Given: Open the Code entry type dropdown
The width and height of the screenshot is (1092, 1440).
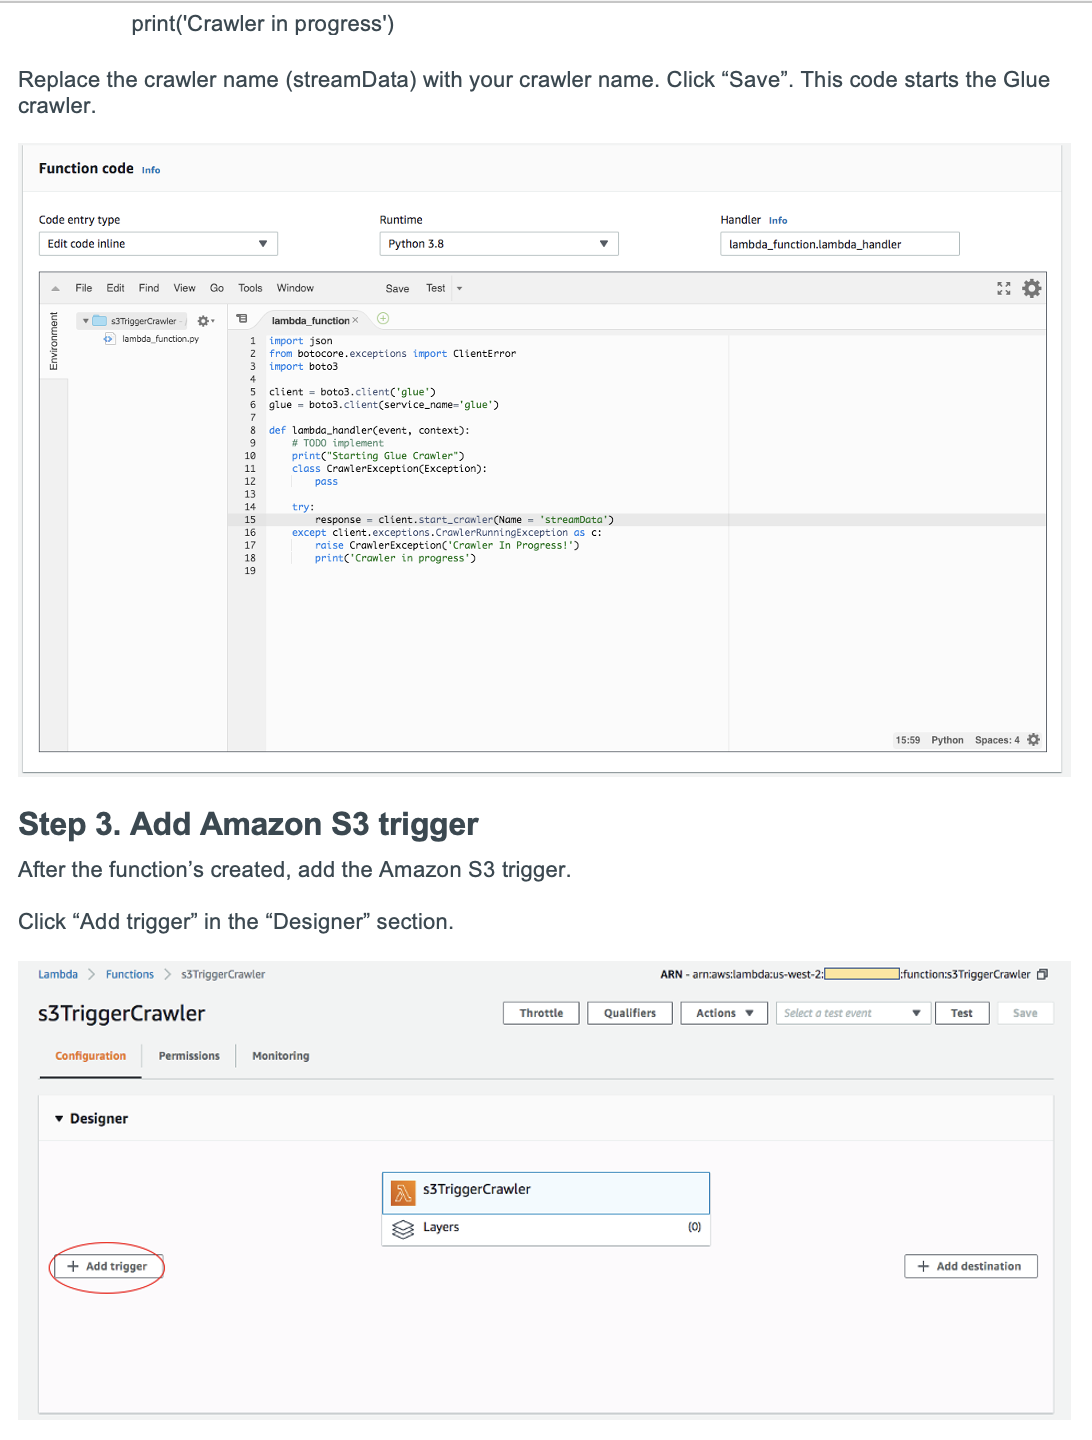Looking at the screenshot, I should (x=158, y=244).
